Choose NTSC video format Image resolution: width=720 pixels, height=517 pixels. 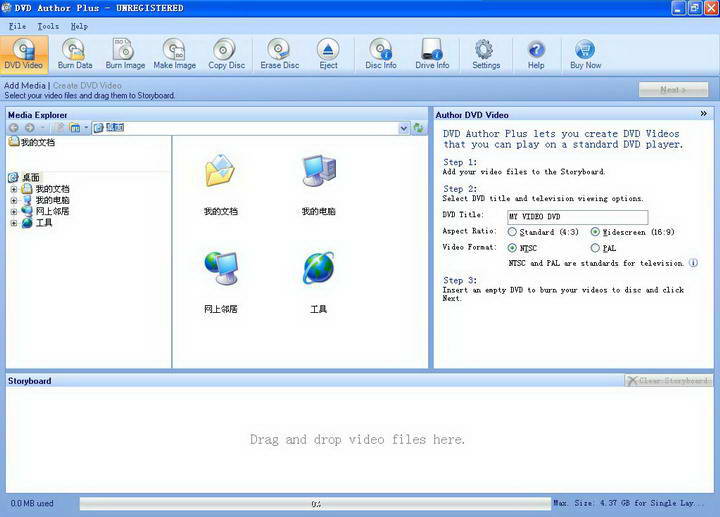pos(512,248)
